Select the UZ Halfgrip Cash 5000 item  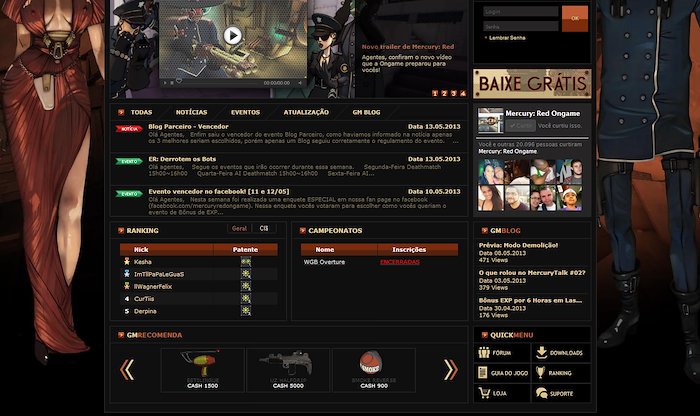pyautogui.click(x=288, y=370)
